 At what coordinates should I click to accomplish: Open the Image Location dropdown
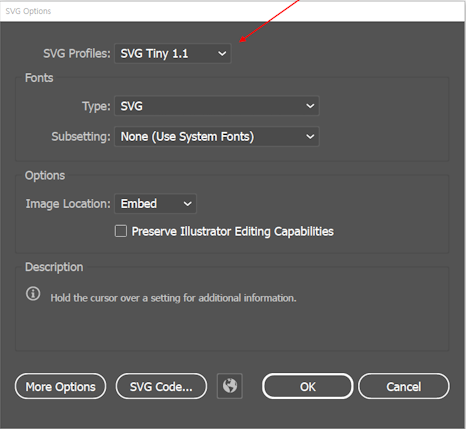tap(155, 204)
